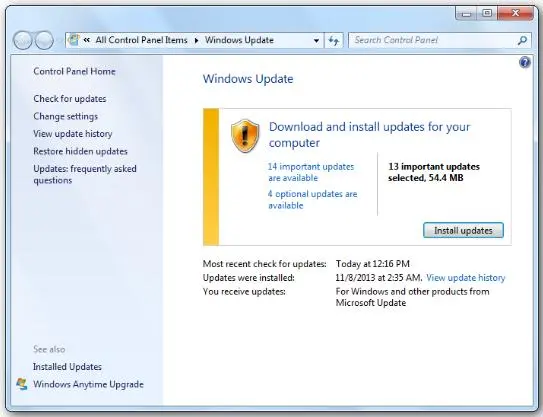Maximize the Windows Update window
This screenshot has height=417, width=543.
[x=487, y=14]
